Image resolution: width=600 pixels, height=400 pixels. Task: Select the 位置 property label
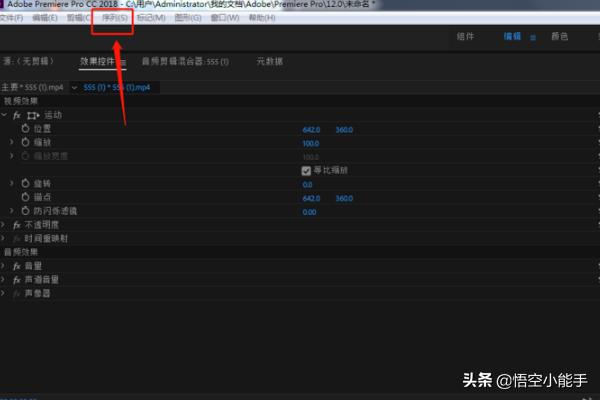tap(42, 129)
